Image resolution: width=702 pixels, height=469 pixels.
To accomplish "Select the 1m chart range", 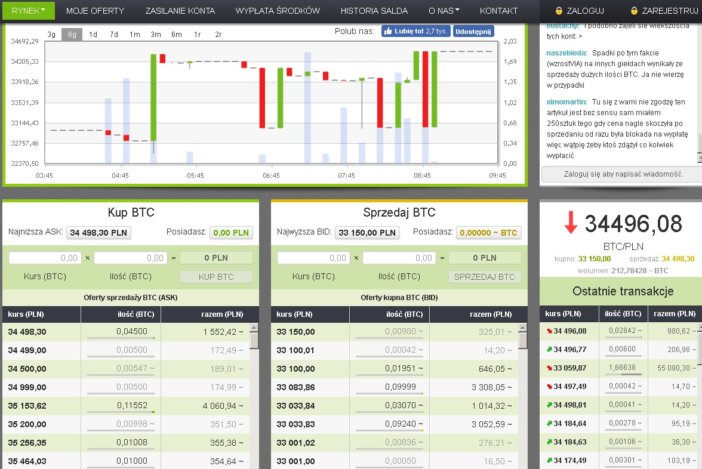I will click(135, 34).
